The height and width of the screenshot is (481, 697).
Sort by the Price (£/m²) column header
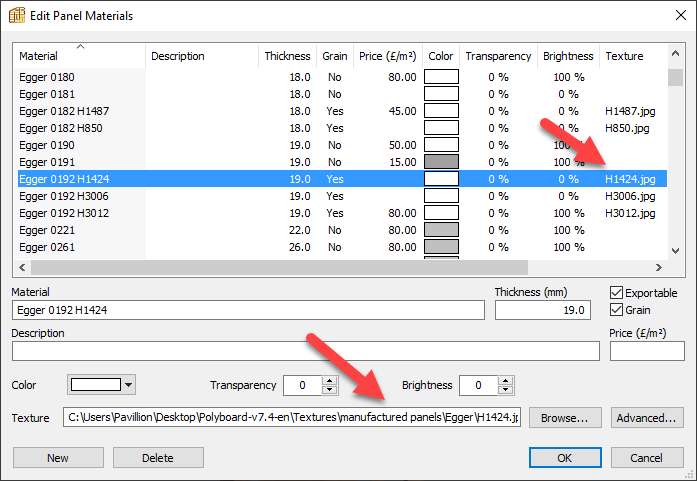[388, 56]
